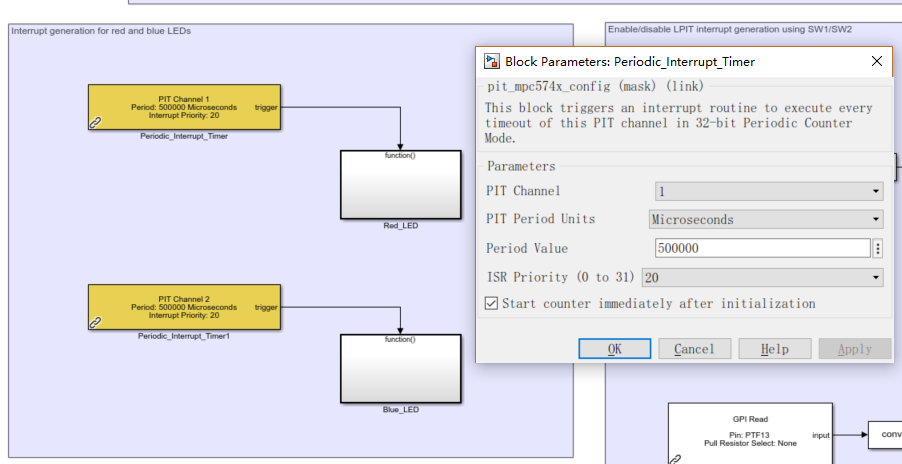Click the partially visible convert block
This screenshot has width=902, height=464.
[885, 434]
